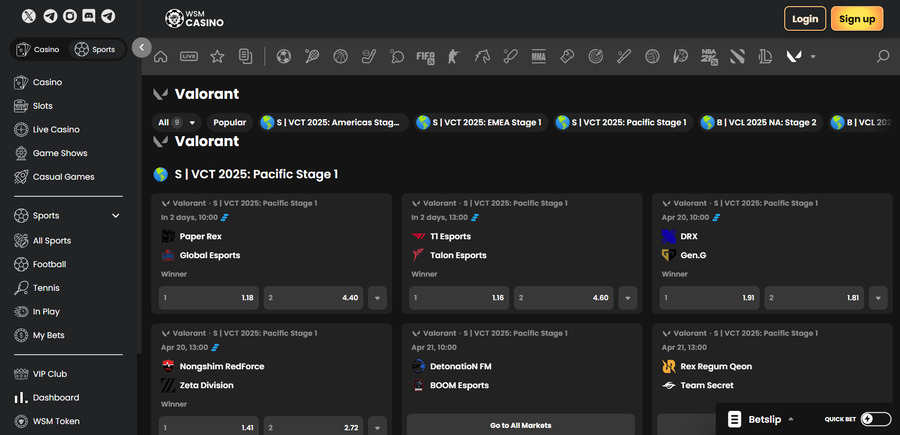Expand the Betslip panel
This screenshot has width=900, height=435.
click(761, 420)
